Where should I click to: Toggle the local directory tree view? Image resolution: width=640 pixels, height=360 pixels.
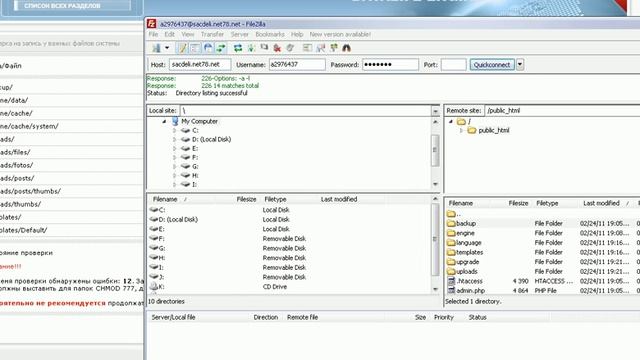[x=195, y=48]
